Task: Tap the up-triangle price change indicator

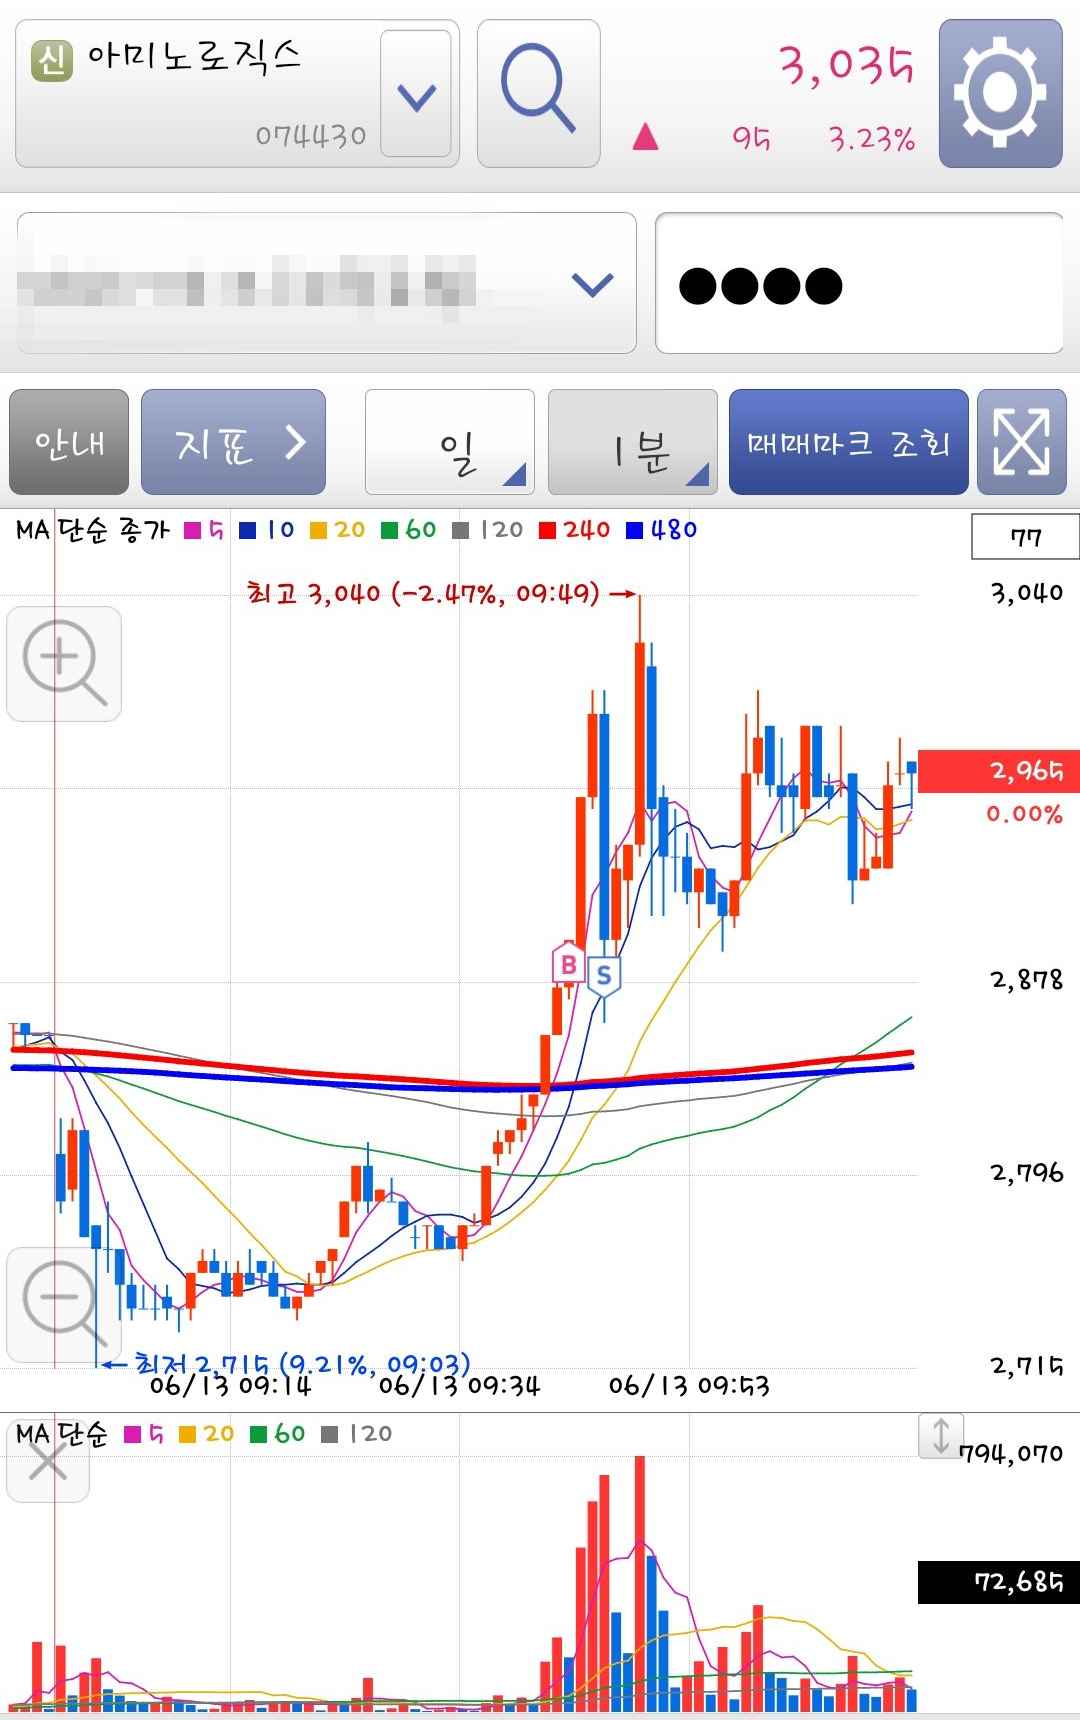Action: click(646, 136)
